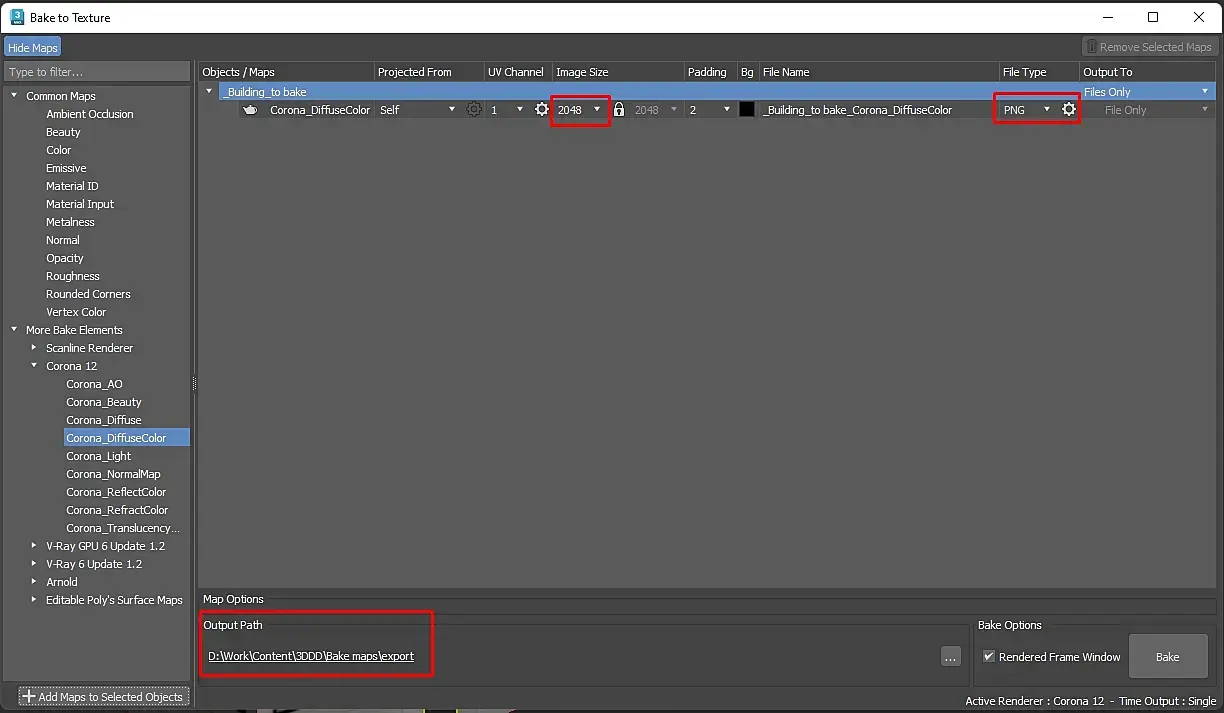Expand the Arnold node

(x=35, y=582)
